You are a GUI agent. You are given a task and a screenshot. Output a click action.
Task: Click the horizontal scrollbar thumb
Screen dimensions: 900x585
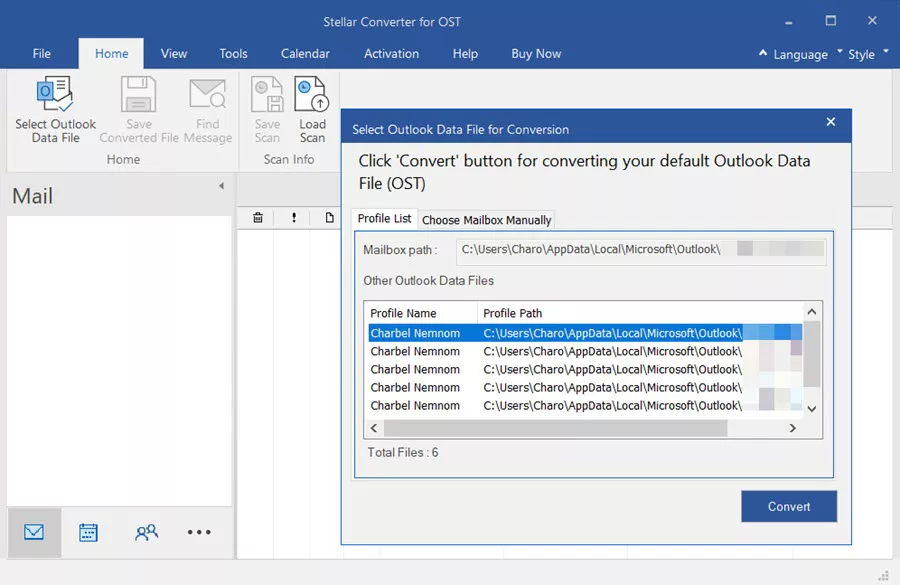[555, 428]
